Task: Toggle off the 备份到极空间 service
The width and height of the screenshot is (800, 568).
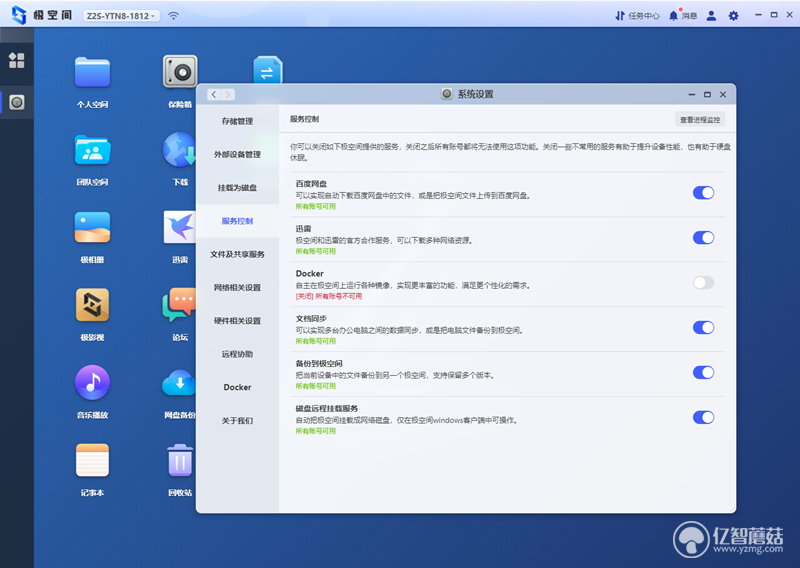Action: 703,373
